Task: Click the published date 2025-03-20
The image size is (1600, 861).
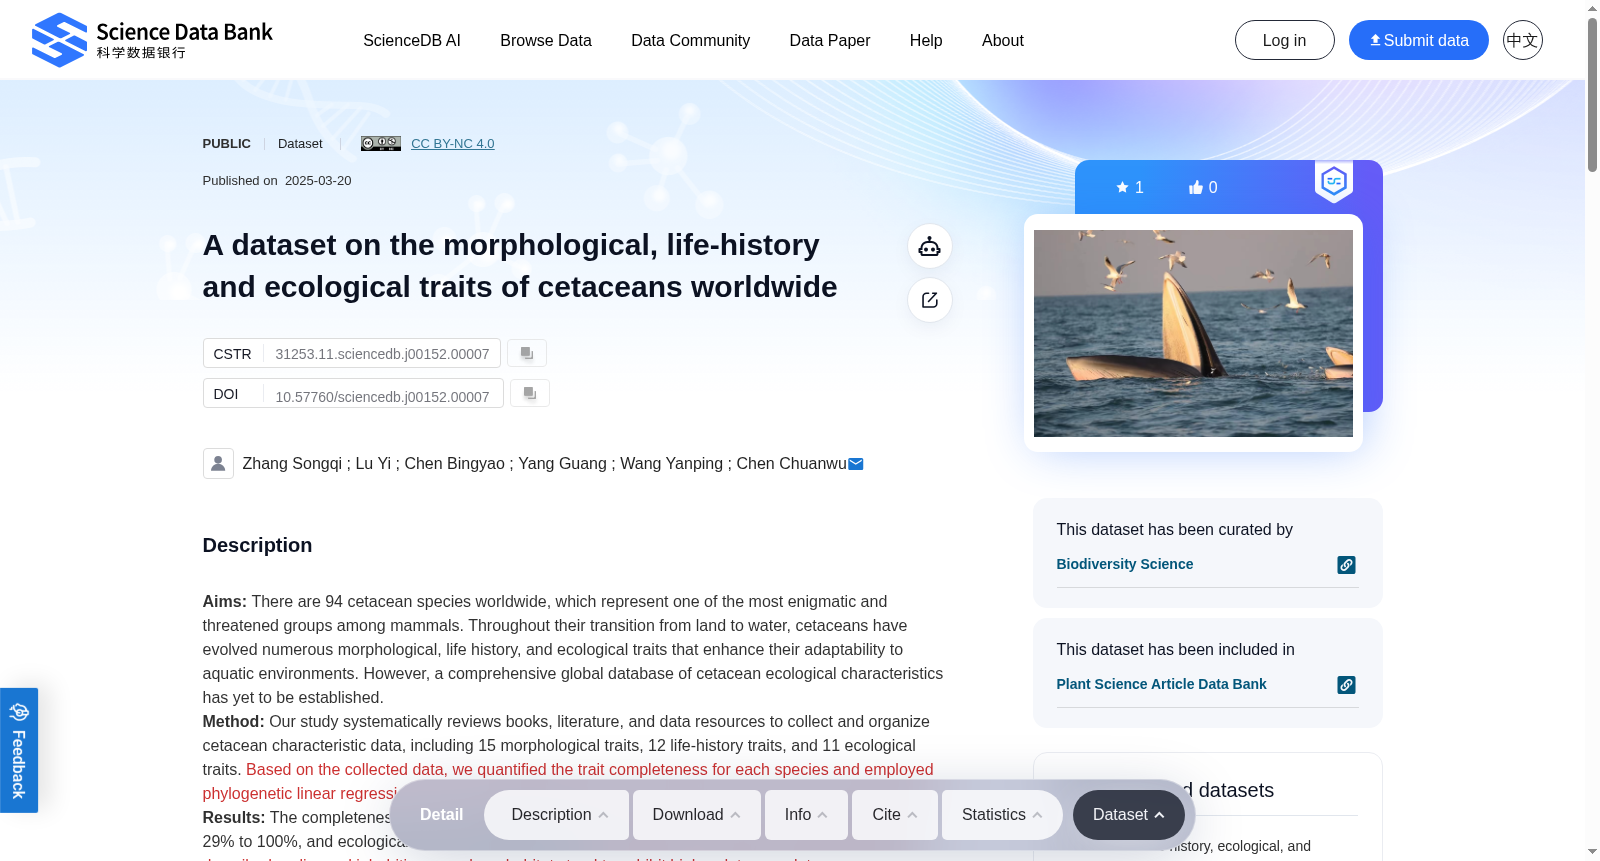Action: [318, 181]
